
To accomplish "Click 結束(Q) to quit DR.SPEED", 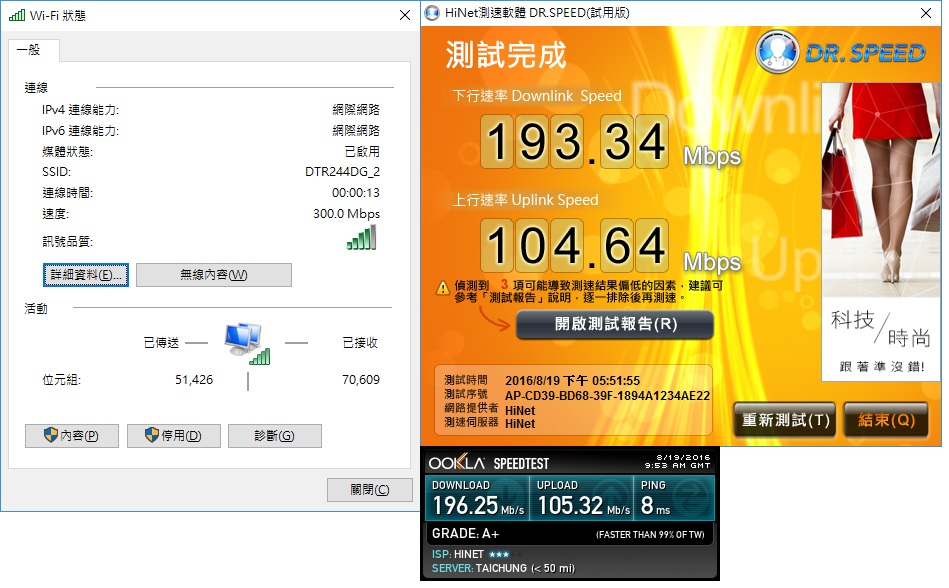I will tap(886, 419).
